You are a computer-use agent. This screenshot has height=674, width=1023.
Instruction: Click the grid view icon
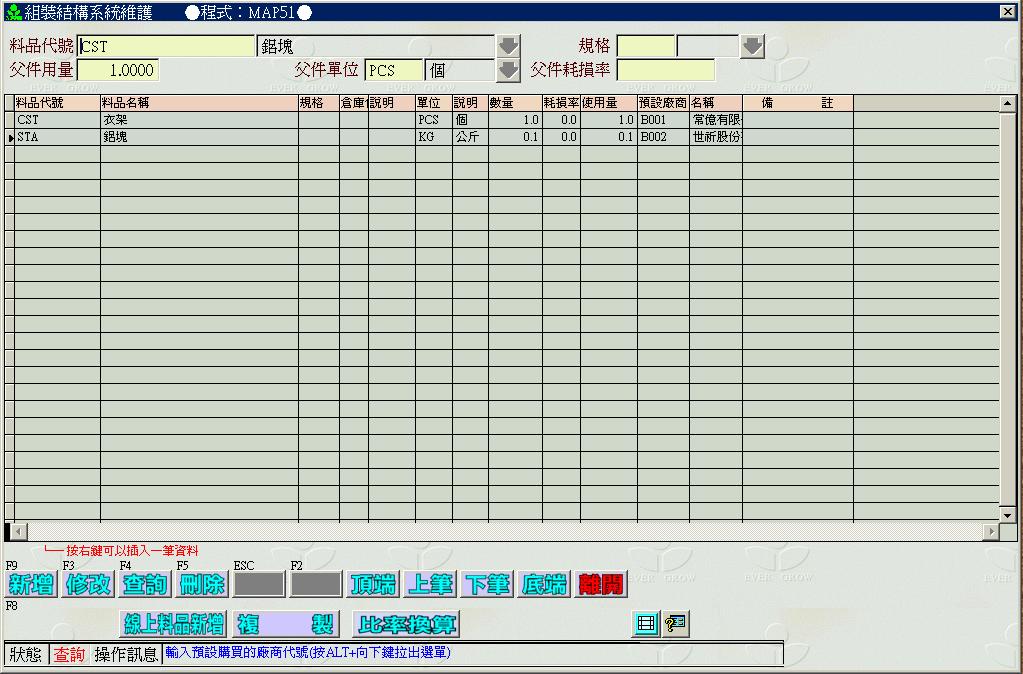coord(646,624)
